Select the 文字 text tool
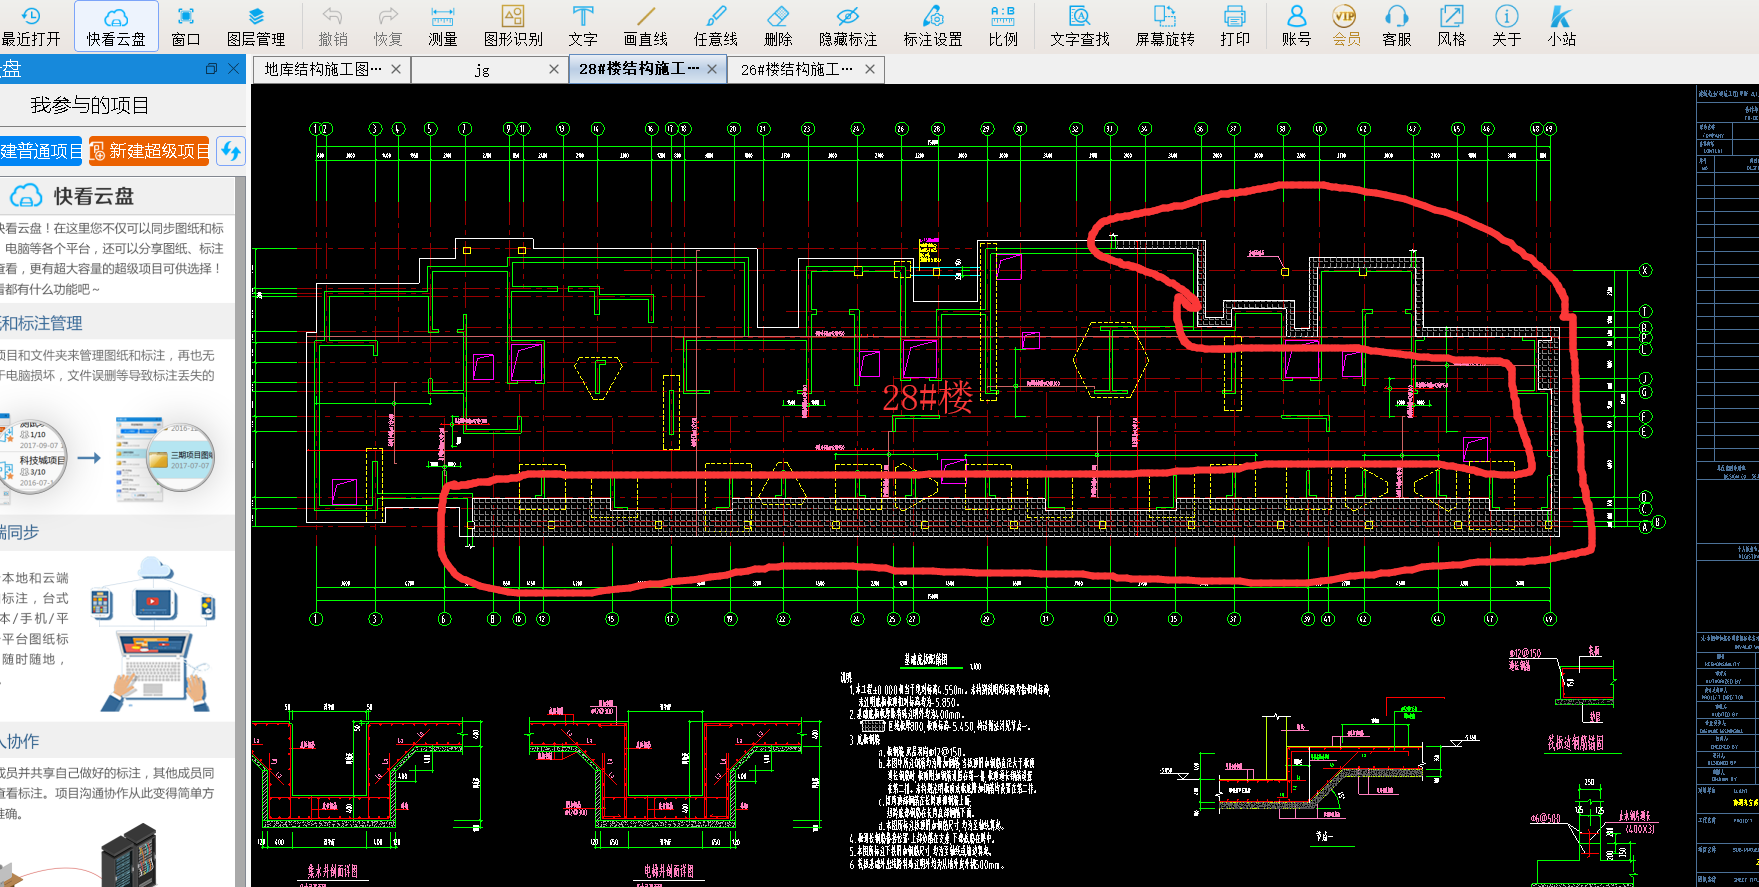Viewport: 1759px width, 887px height. click(x=583, y=26)
